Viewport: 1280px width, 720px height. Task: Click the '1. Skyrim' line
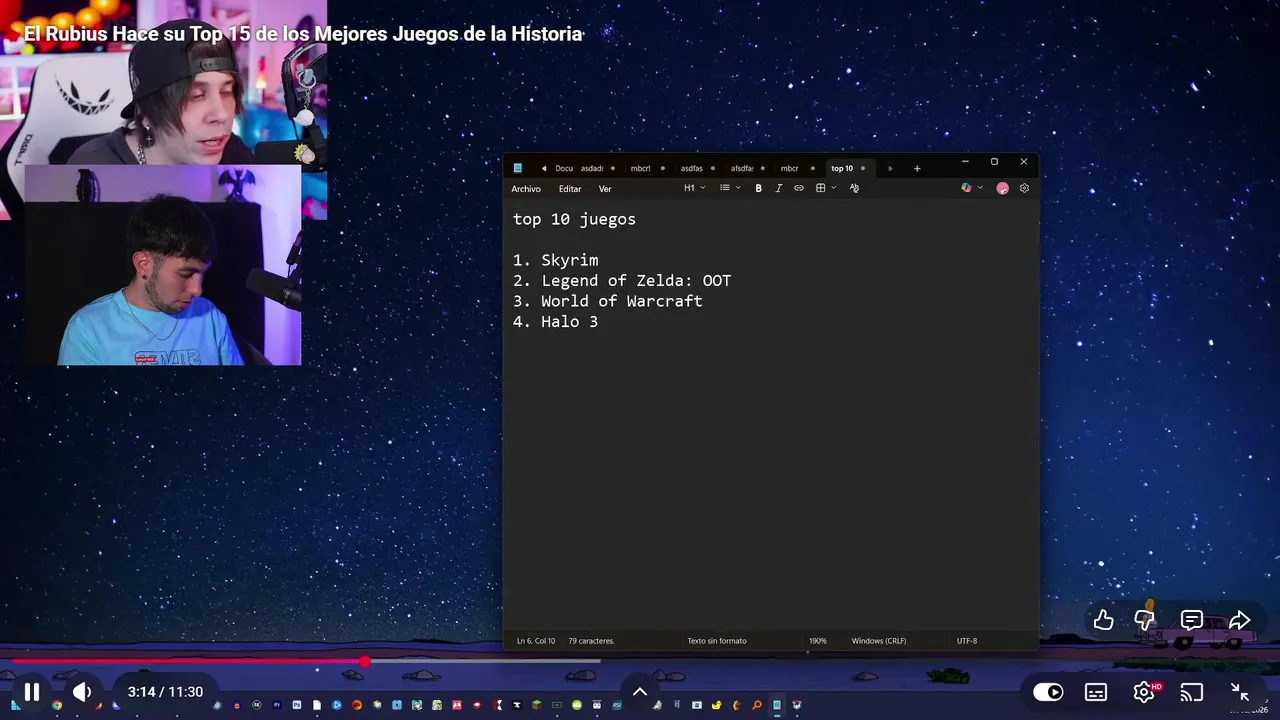(556, 260)
